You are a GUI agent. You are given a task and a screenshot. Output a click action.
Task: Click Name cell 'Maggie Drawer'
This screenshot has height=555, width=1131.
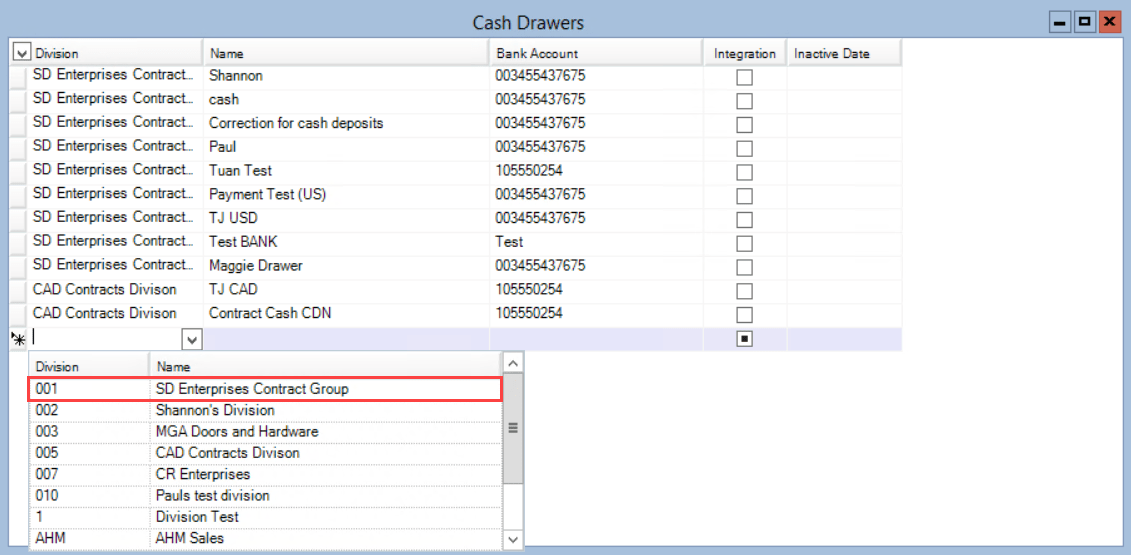coord(346,266)
